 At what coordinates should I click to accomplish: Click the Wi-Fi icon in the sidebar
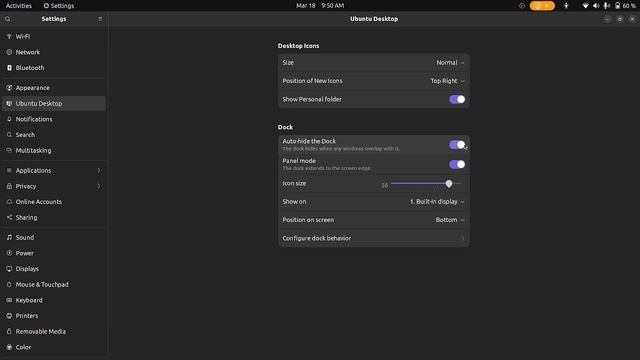click(x=9, y=37)
